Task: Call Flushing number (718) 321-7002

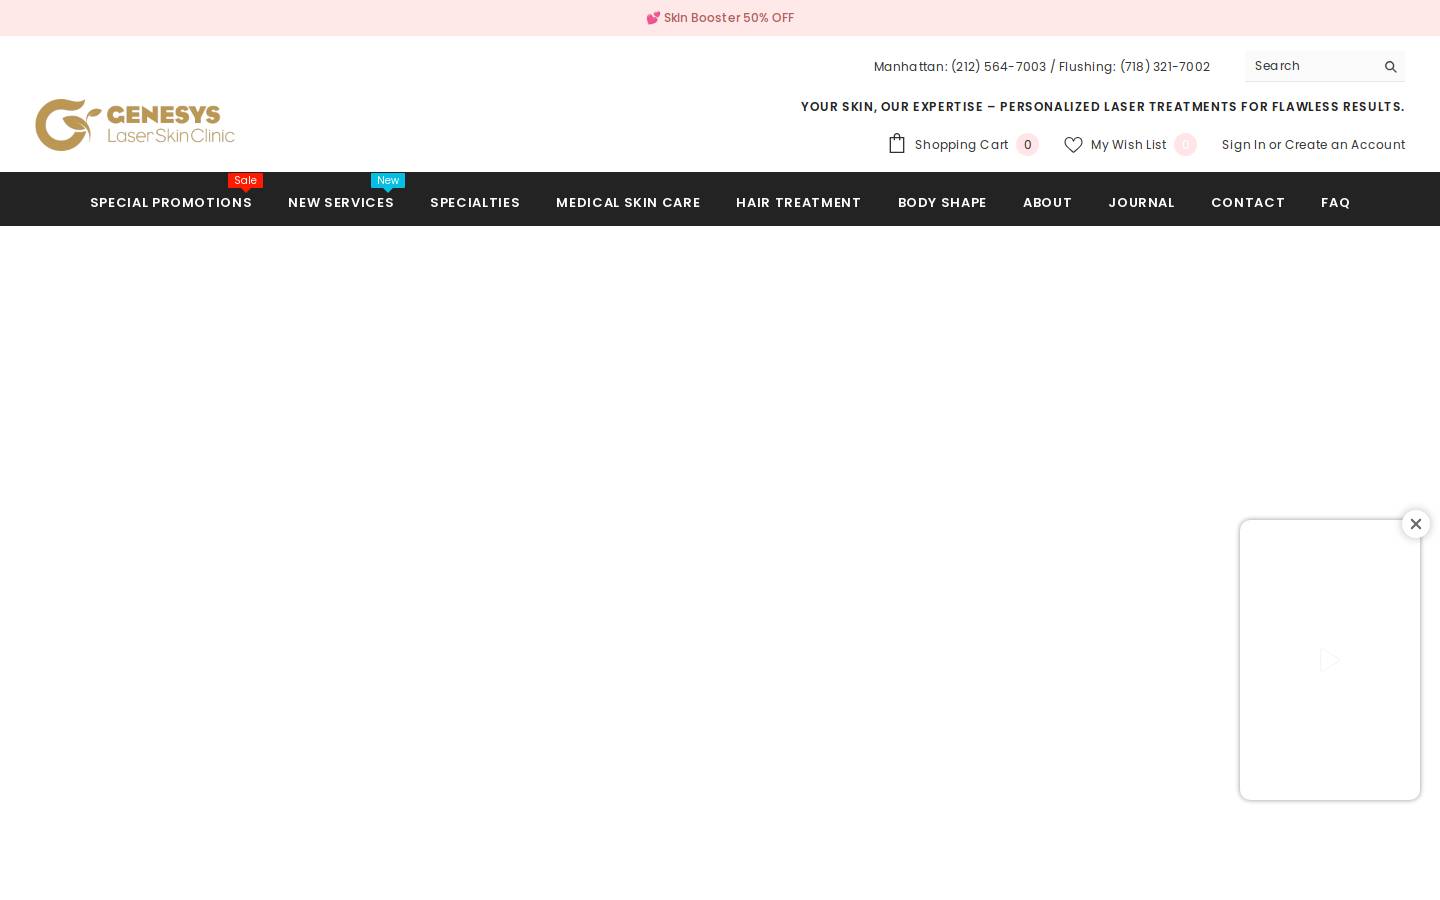Action: [1164, 67]
